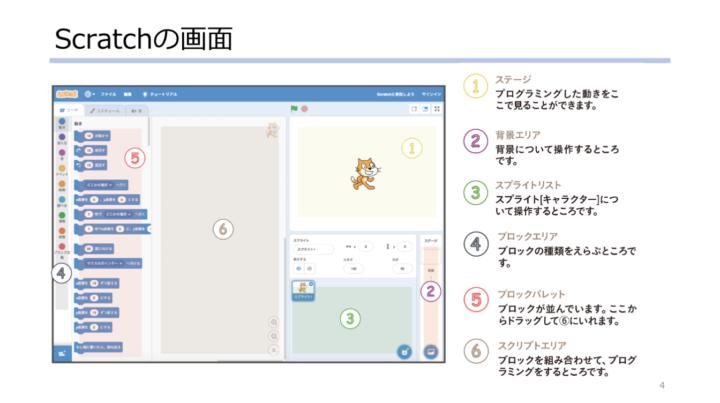Click the red stop button

click(304, 109)
